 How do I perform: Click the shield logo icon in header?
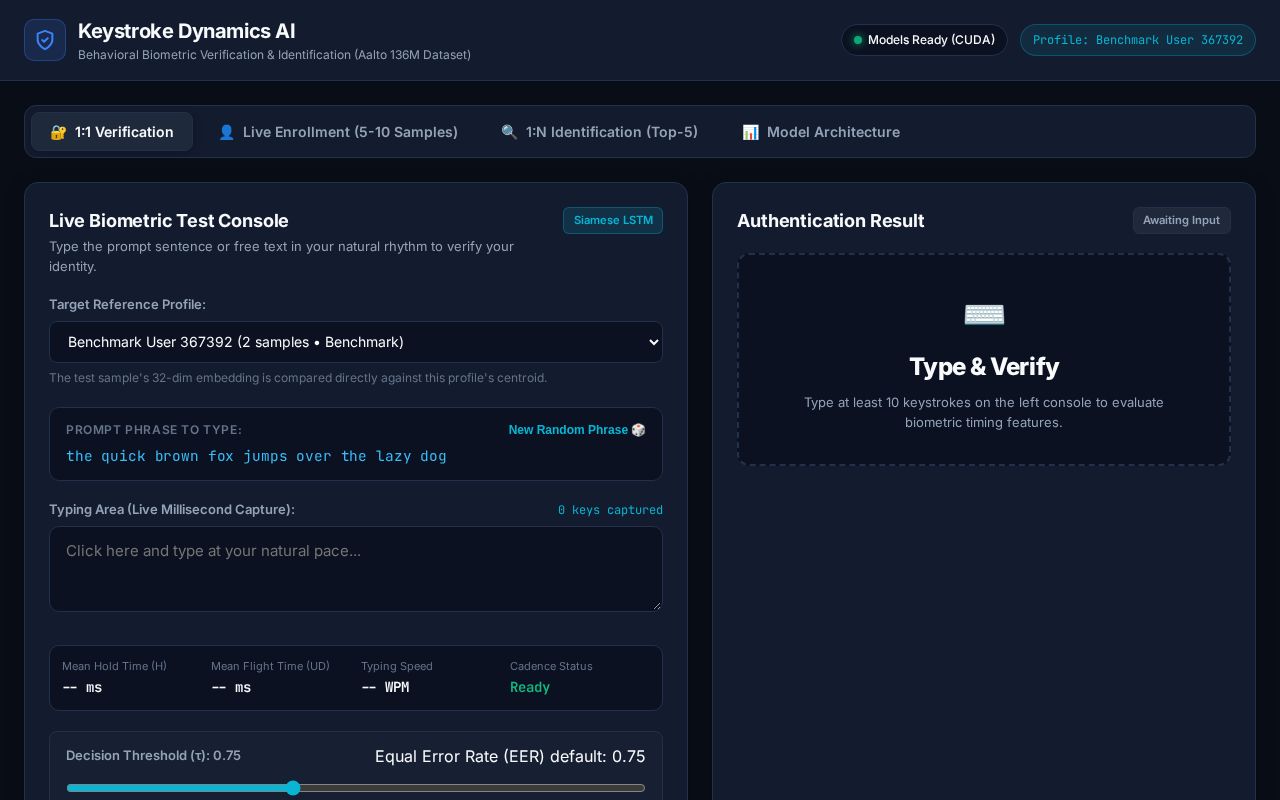(45, 40)
